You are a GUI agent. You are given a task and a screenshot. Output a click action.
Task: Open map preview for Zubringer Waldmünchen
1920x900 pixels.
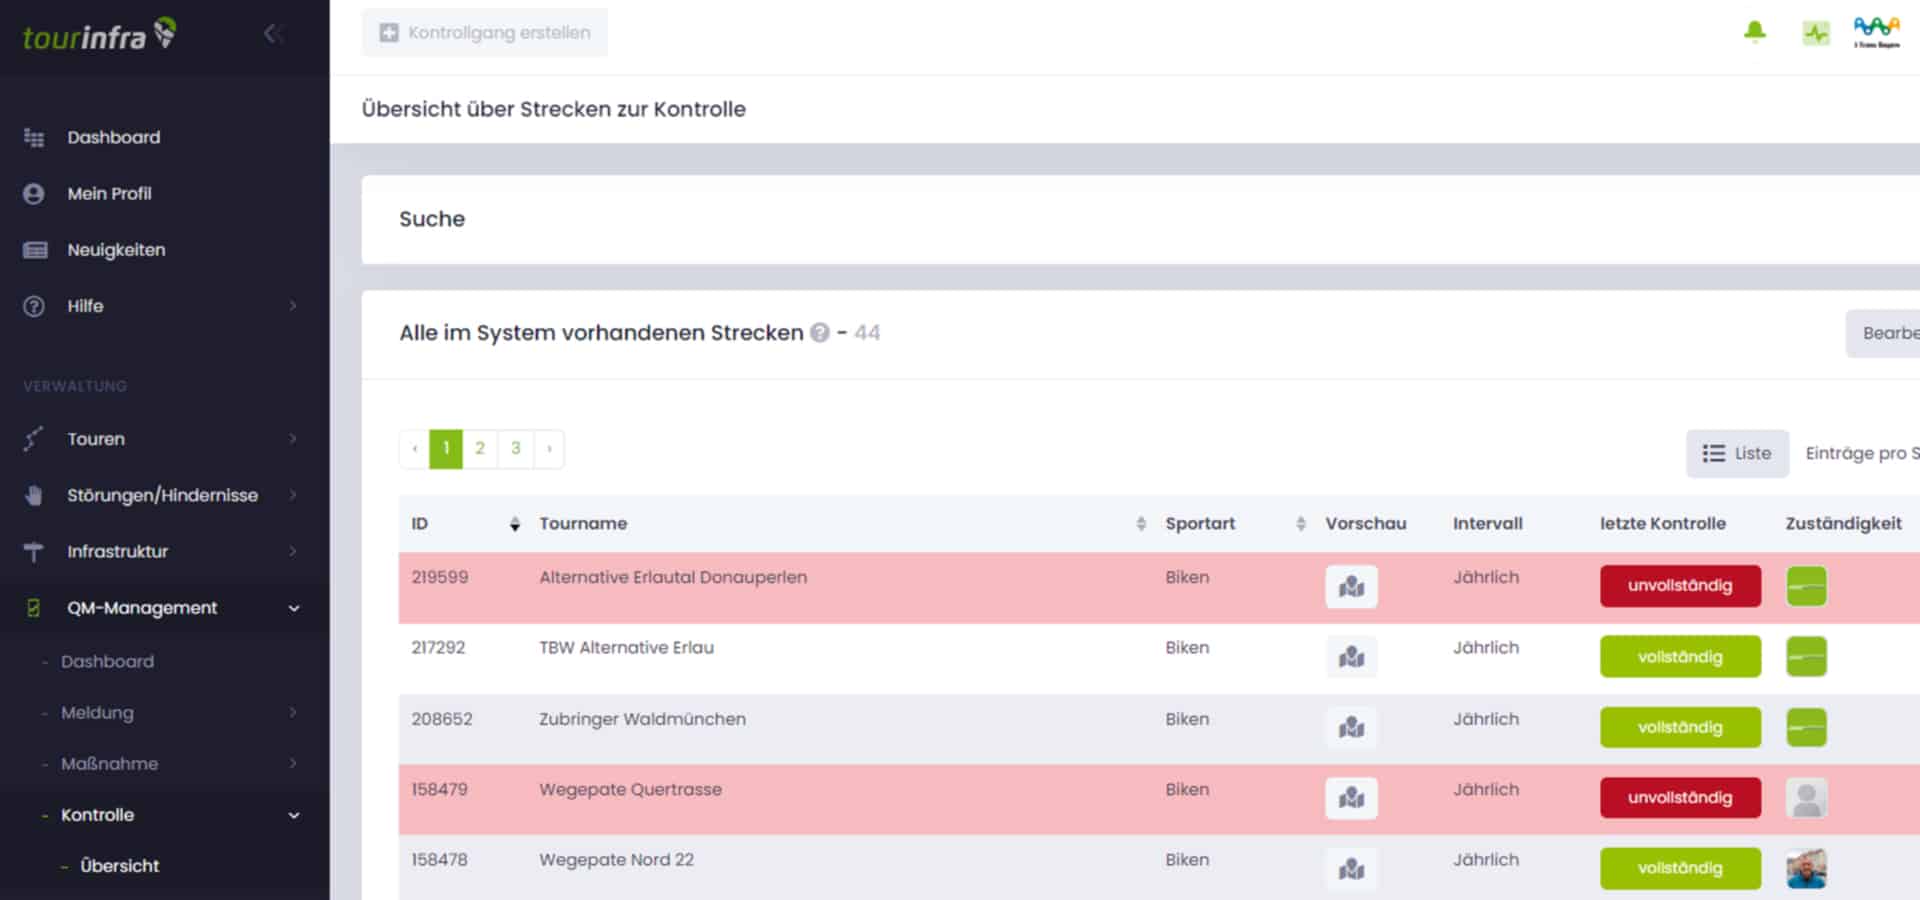pos(1351,728)
